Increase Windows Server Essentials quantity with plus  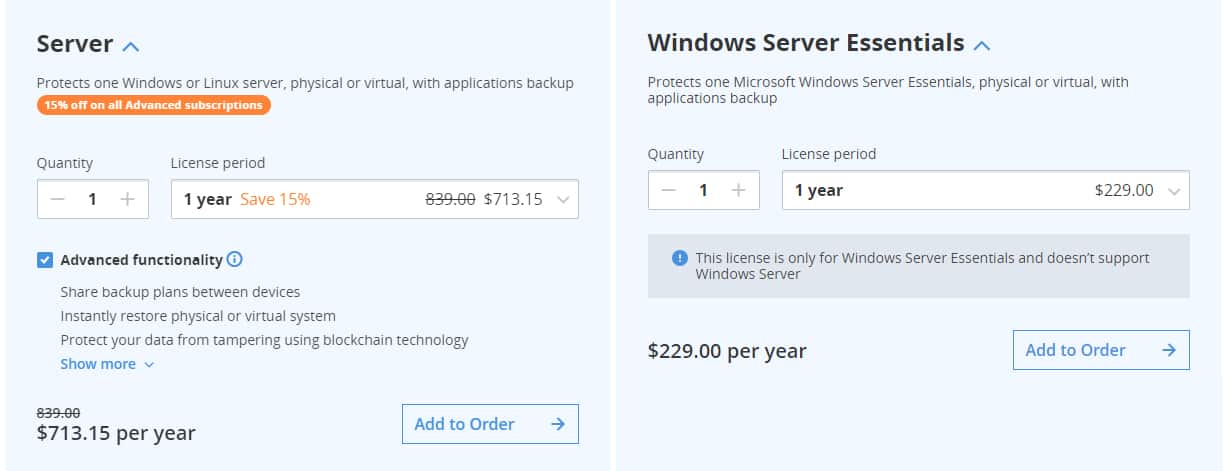[738, 190]
